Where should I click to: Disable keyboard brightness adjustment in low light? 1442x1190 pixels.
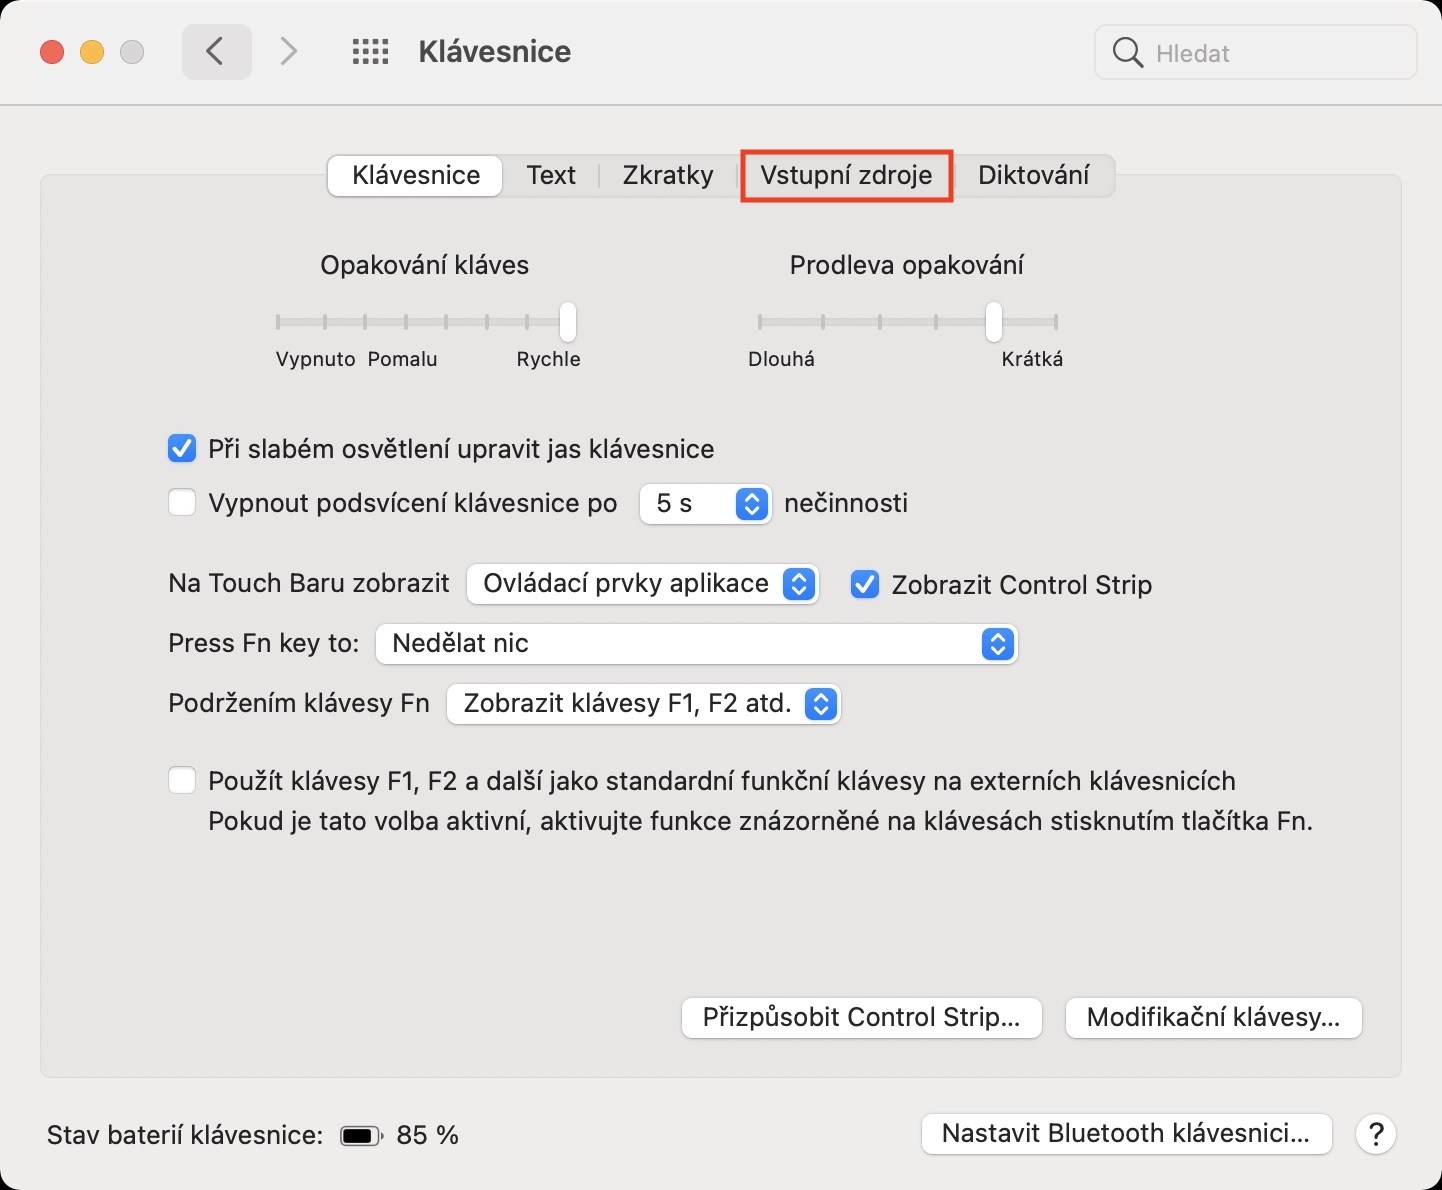182,449
